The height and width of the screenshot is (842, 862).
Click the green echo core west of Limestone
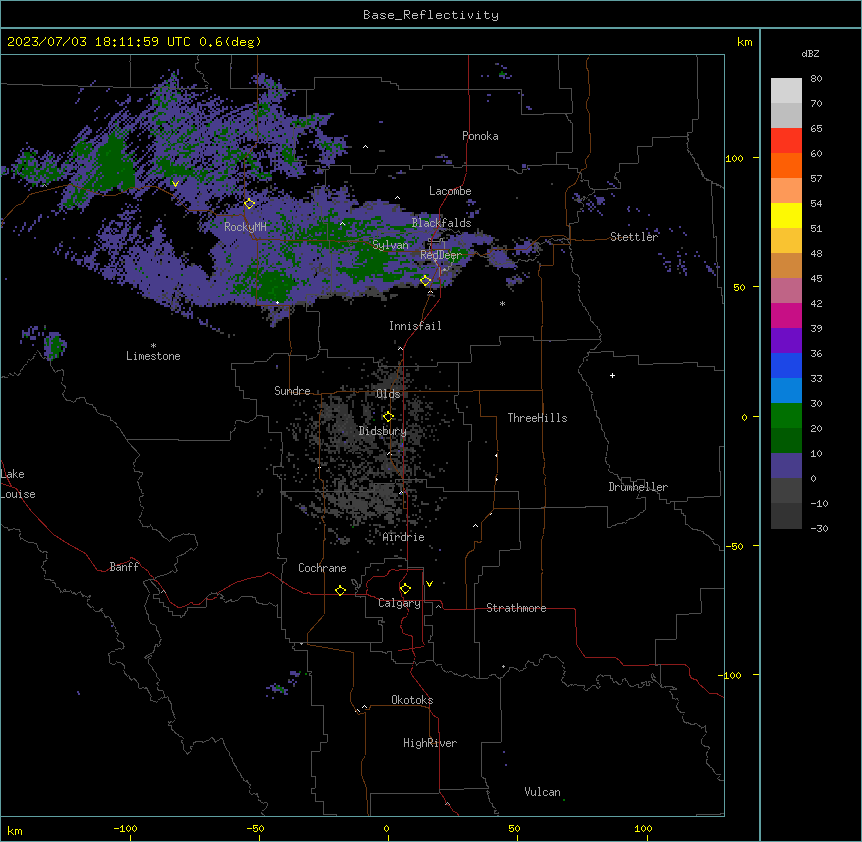click(54, 345)
